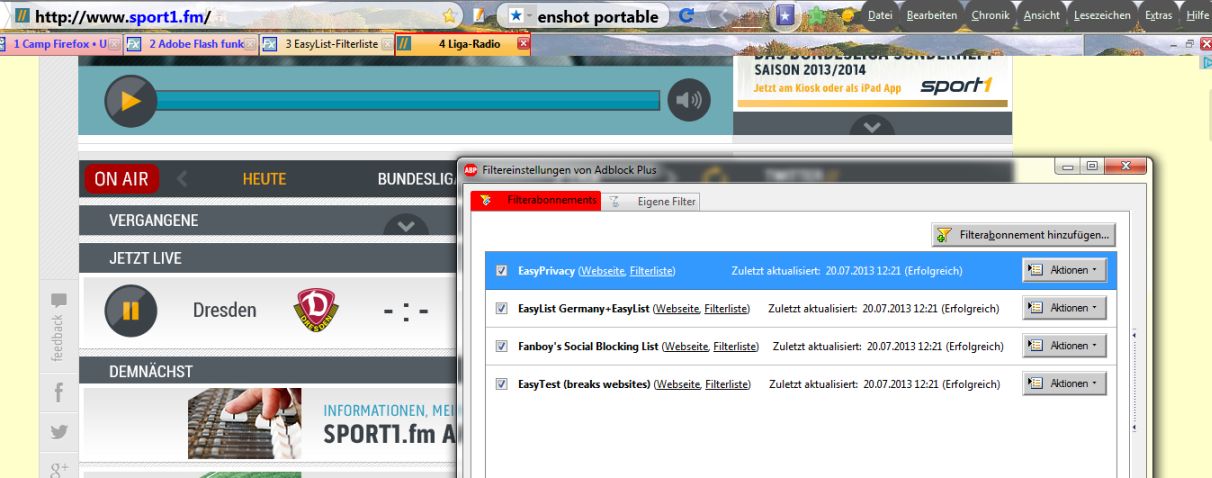Click the sport1.fm site favicon
Screen dimensions: 1212x478
(21, 17)
